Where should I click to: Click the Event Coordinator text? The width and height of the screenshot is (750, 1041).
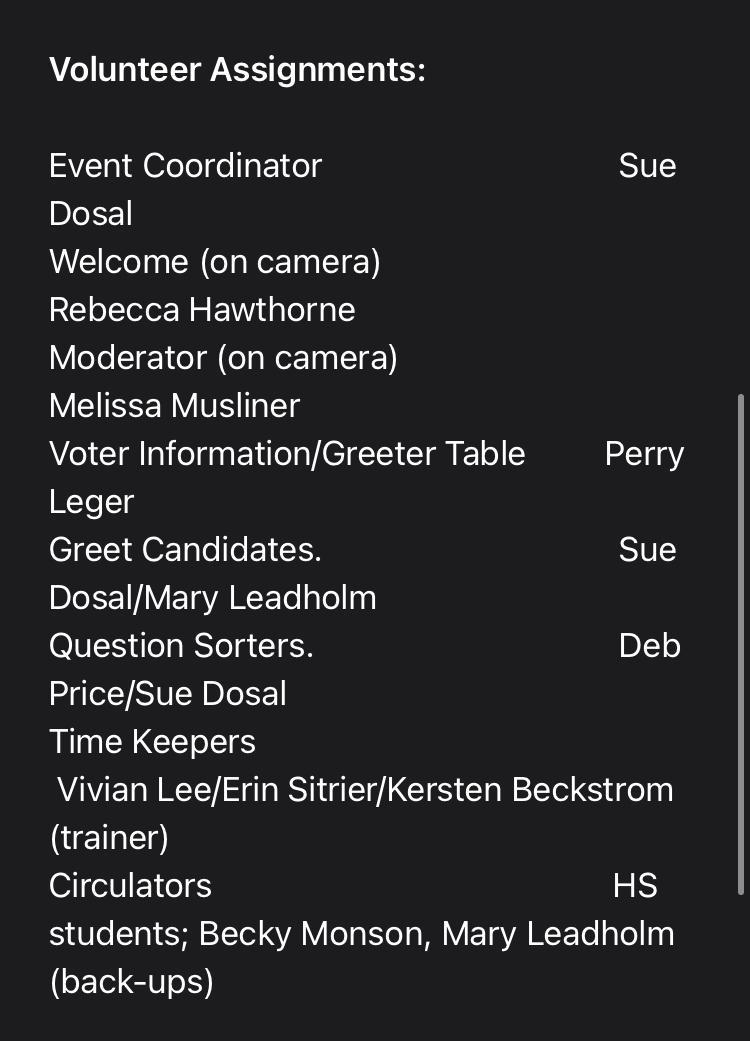click(x=185, y=165)
